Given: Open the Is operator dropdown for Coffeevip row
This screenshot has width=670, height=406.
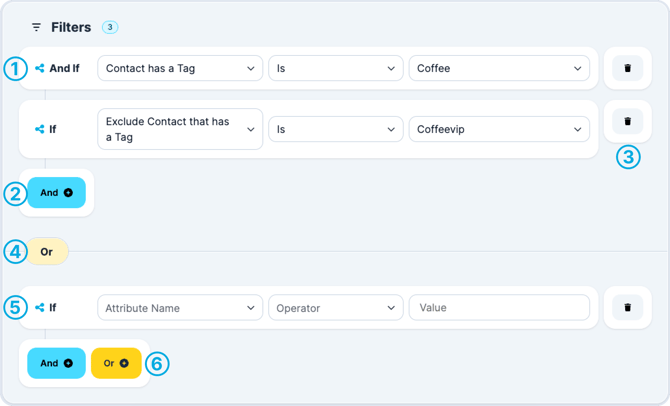Looking at the screenshot, I should (335, 129).
